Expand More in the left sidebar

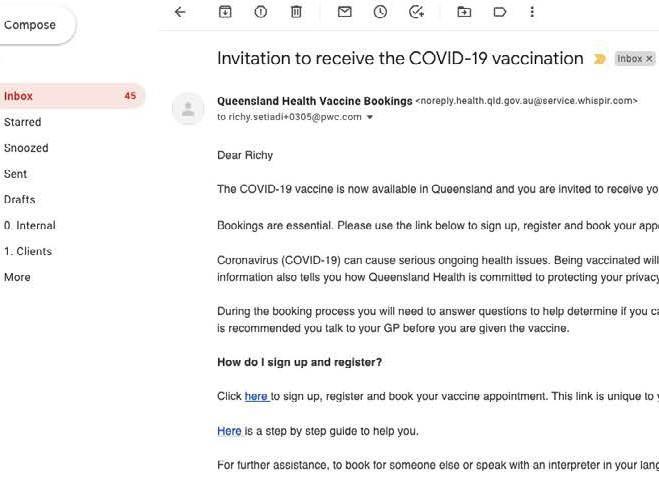[17, 277]
